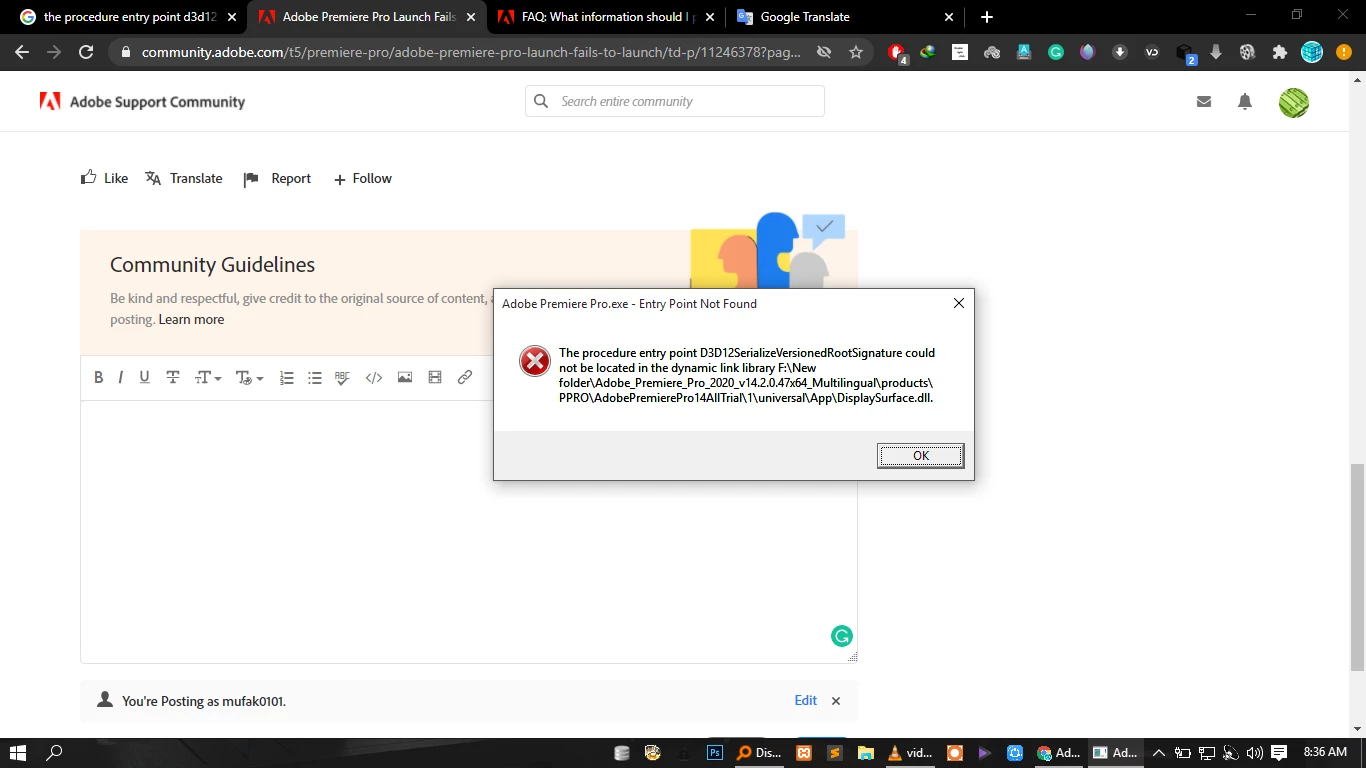Open the VD video downloader extension
Viewport: 1366px width, 768px height.
(x=1152, y=52)
